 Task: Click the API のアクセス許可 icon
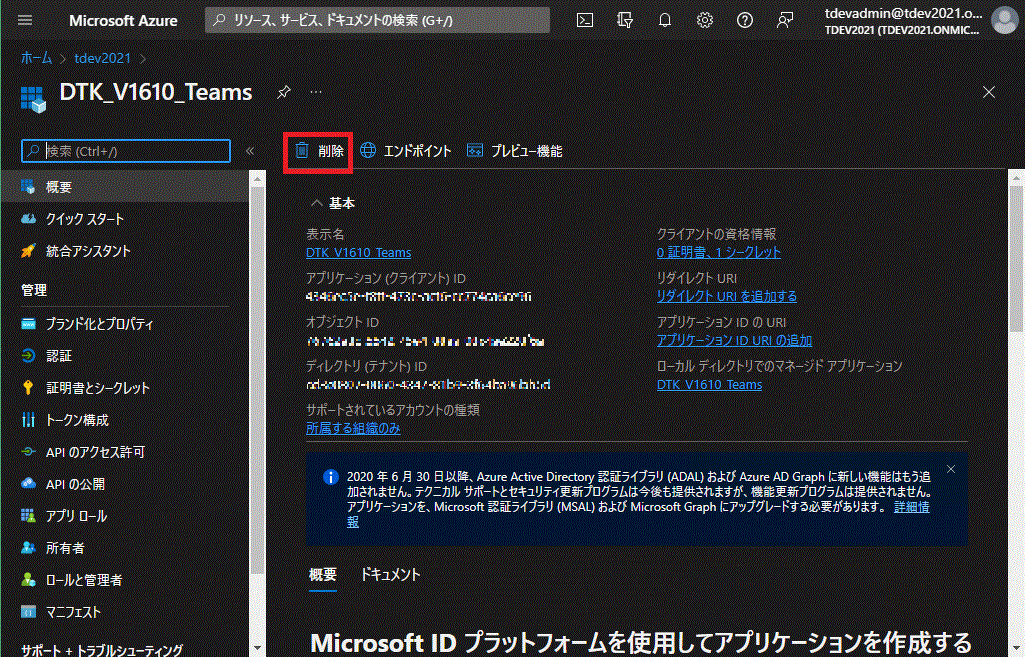pyautogui.click(x=28, y=452)
